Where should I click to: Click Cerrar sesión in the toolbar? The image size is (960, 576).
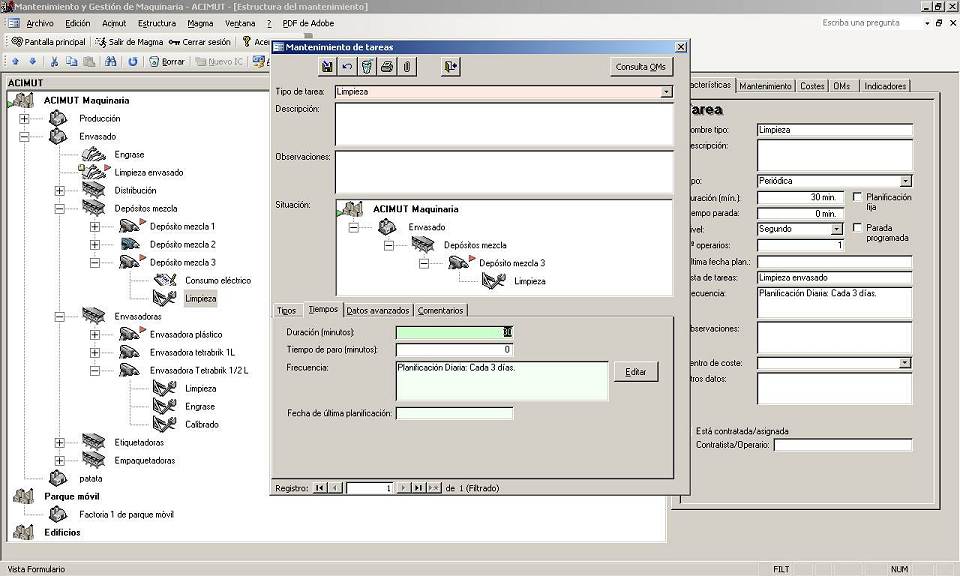tap(200, 42)
